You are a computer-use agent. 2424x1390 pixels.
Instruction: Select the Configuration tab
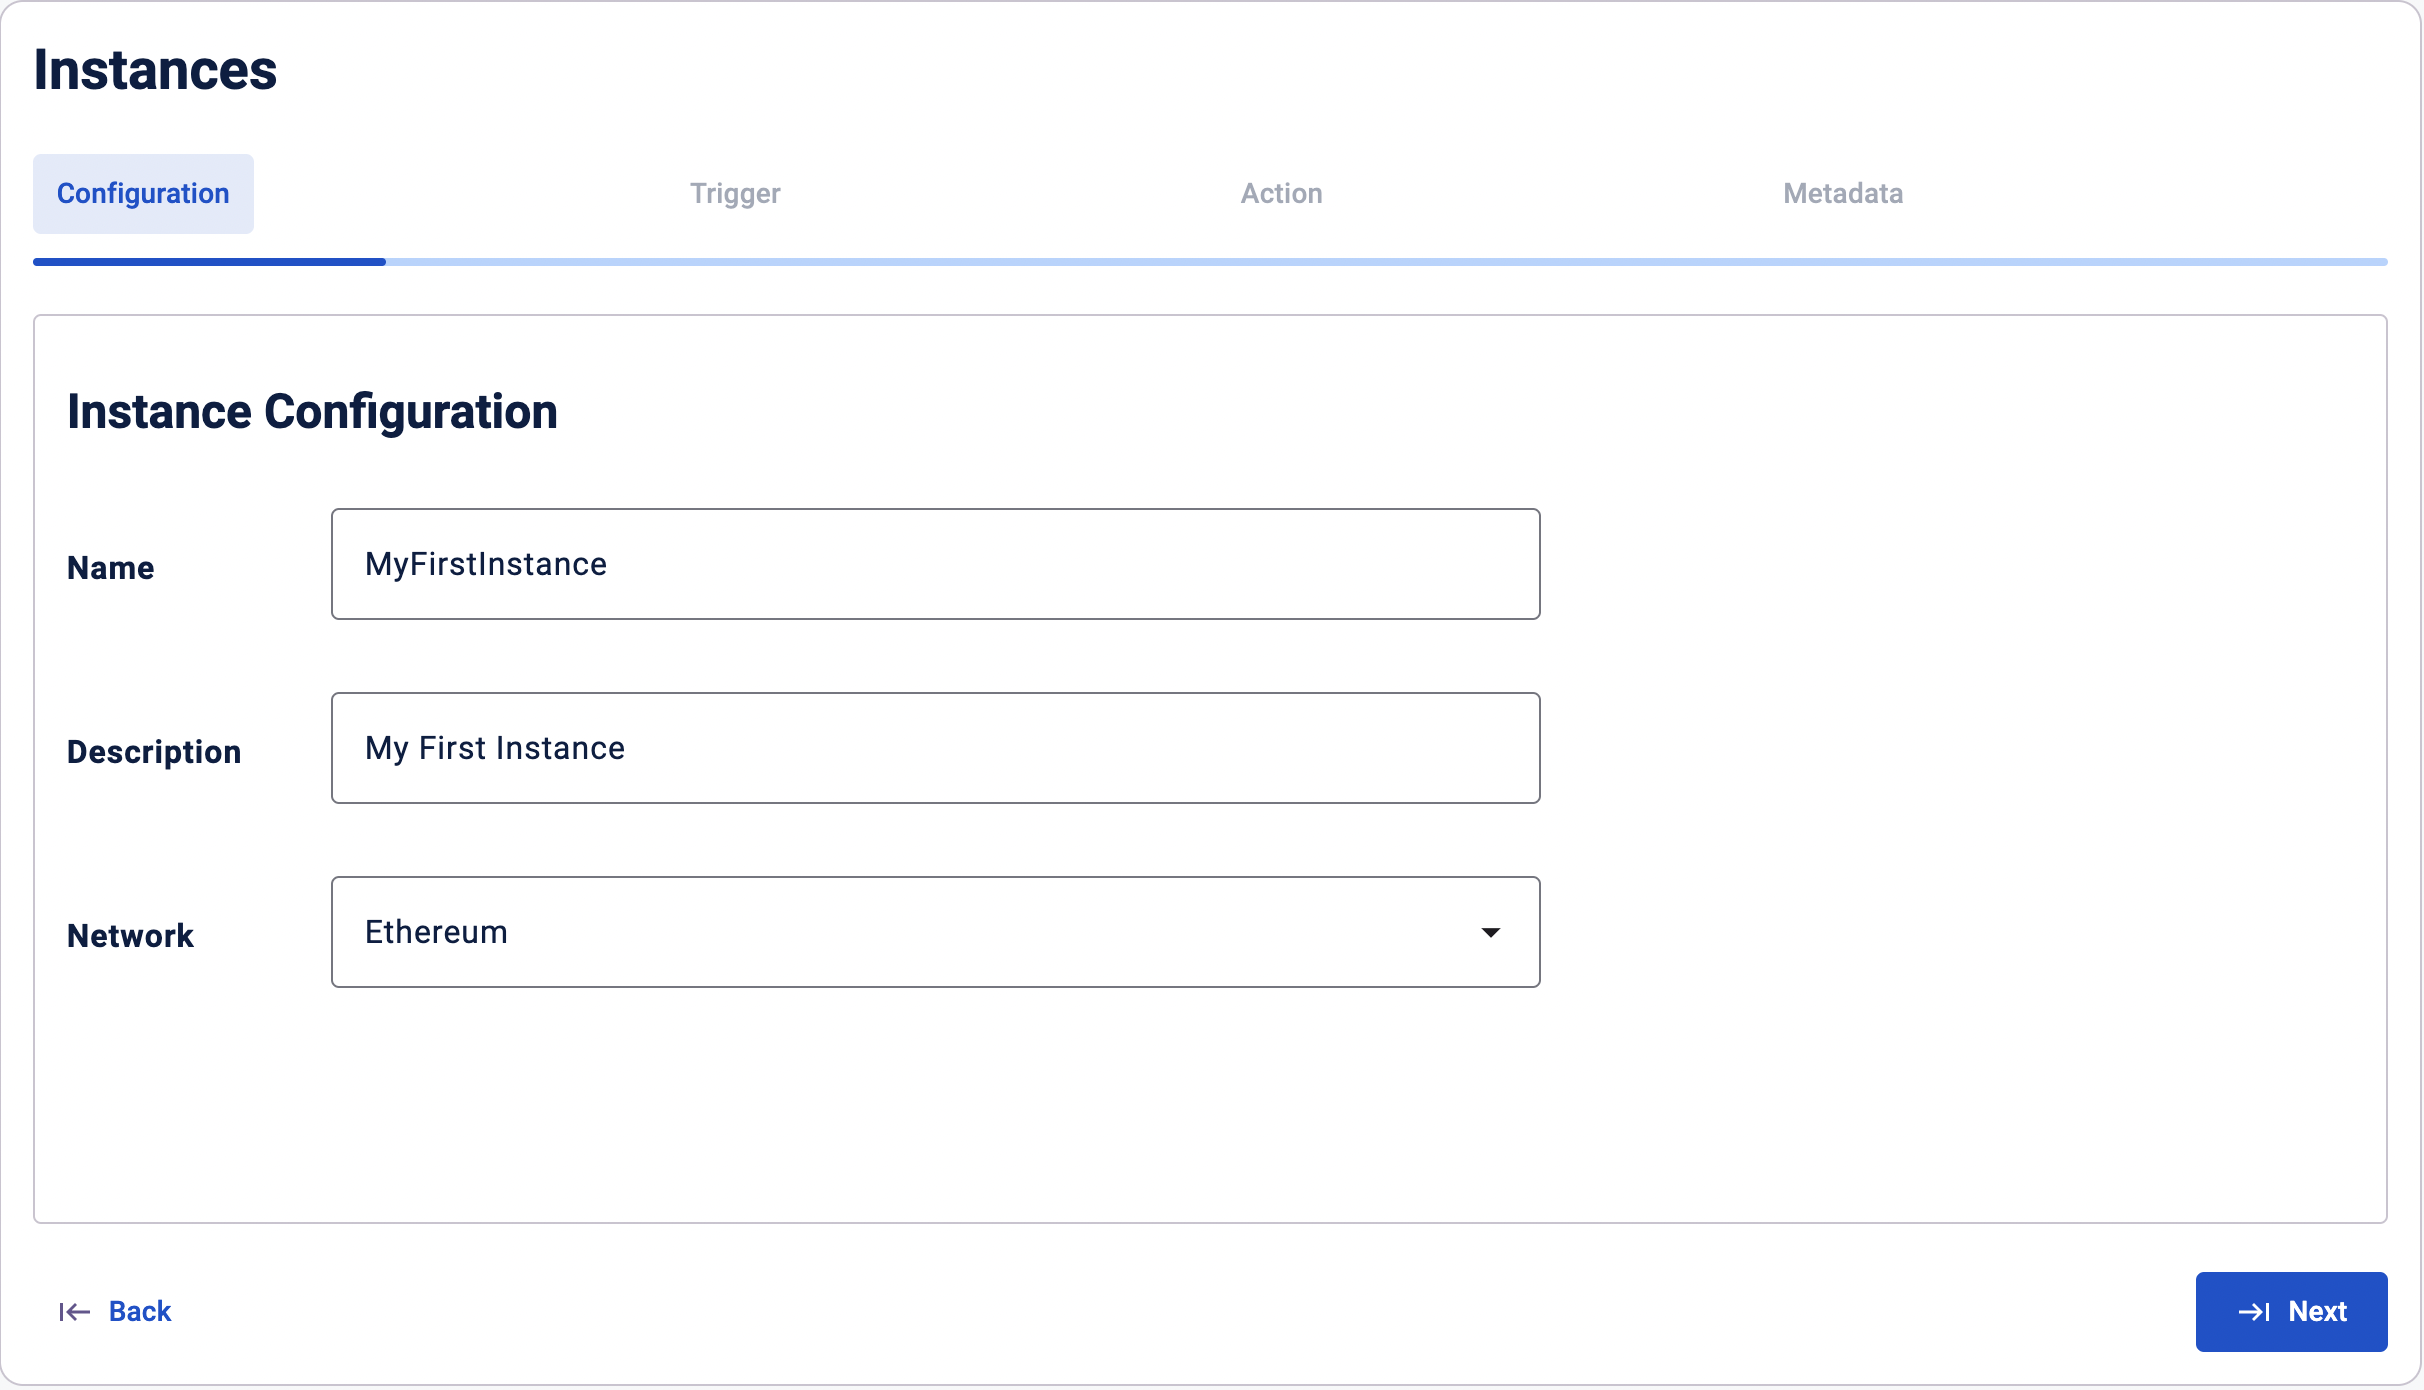(143, 194)
